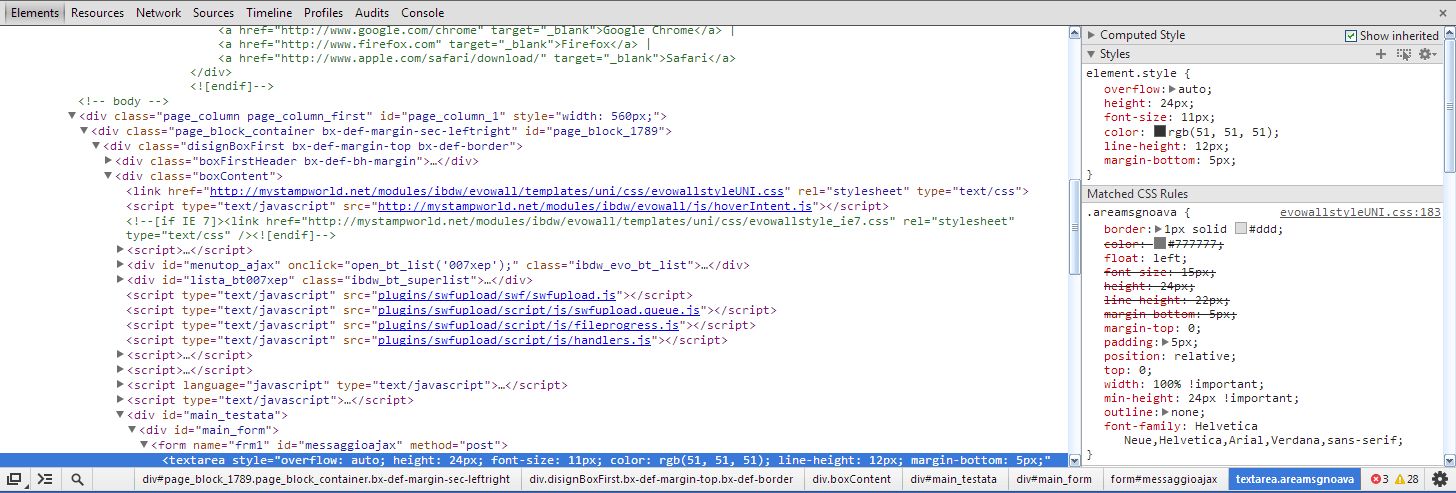Expand the boxFirstHeader div node
Viewport: 1456px width, 493px height.
coord(109,161)
